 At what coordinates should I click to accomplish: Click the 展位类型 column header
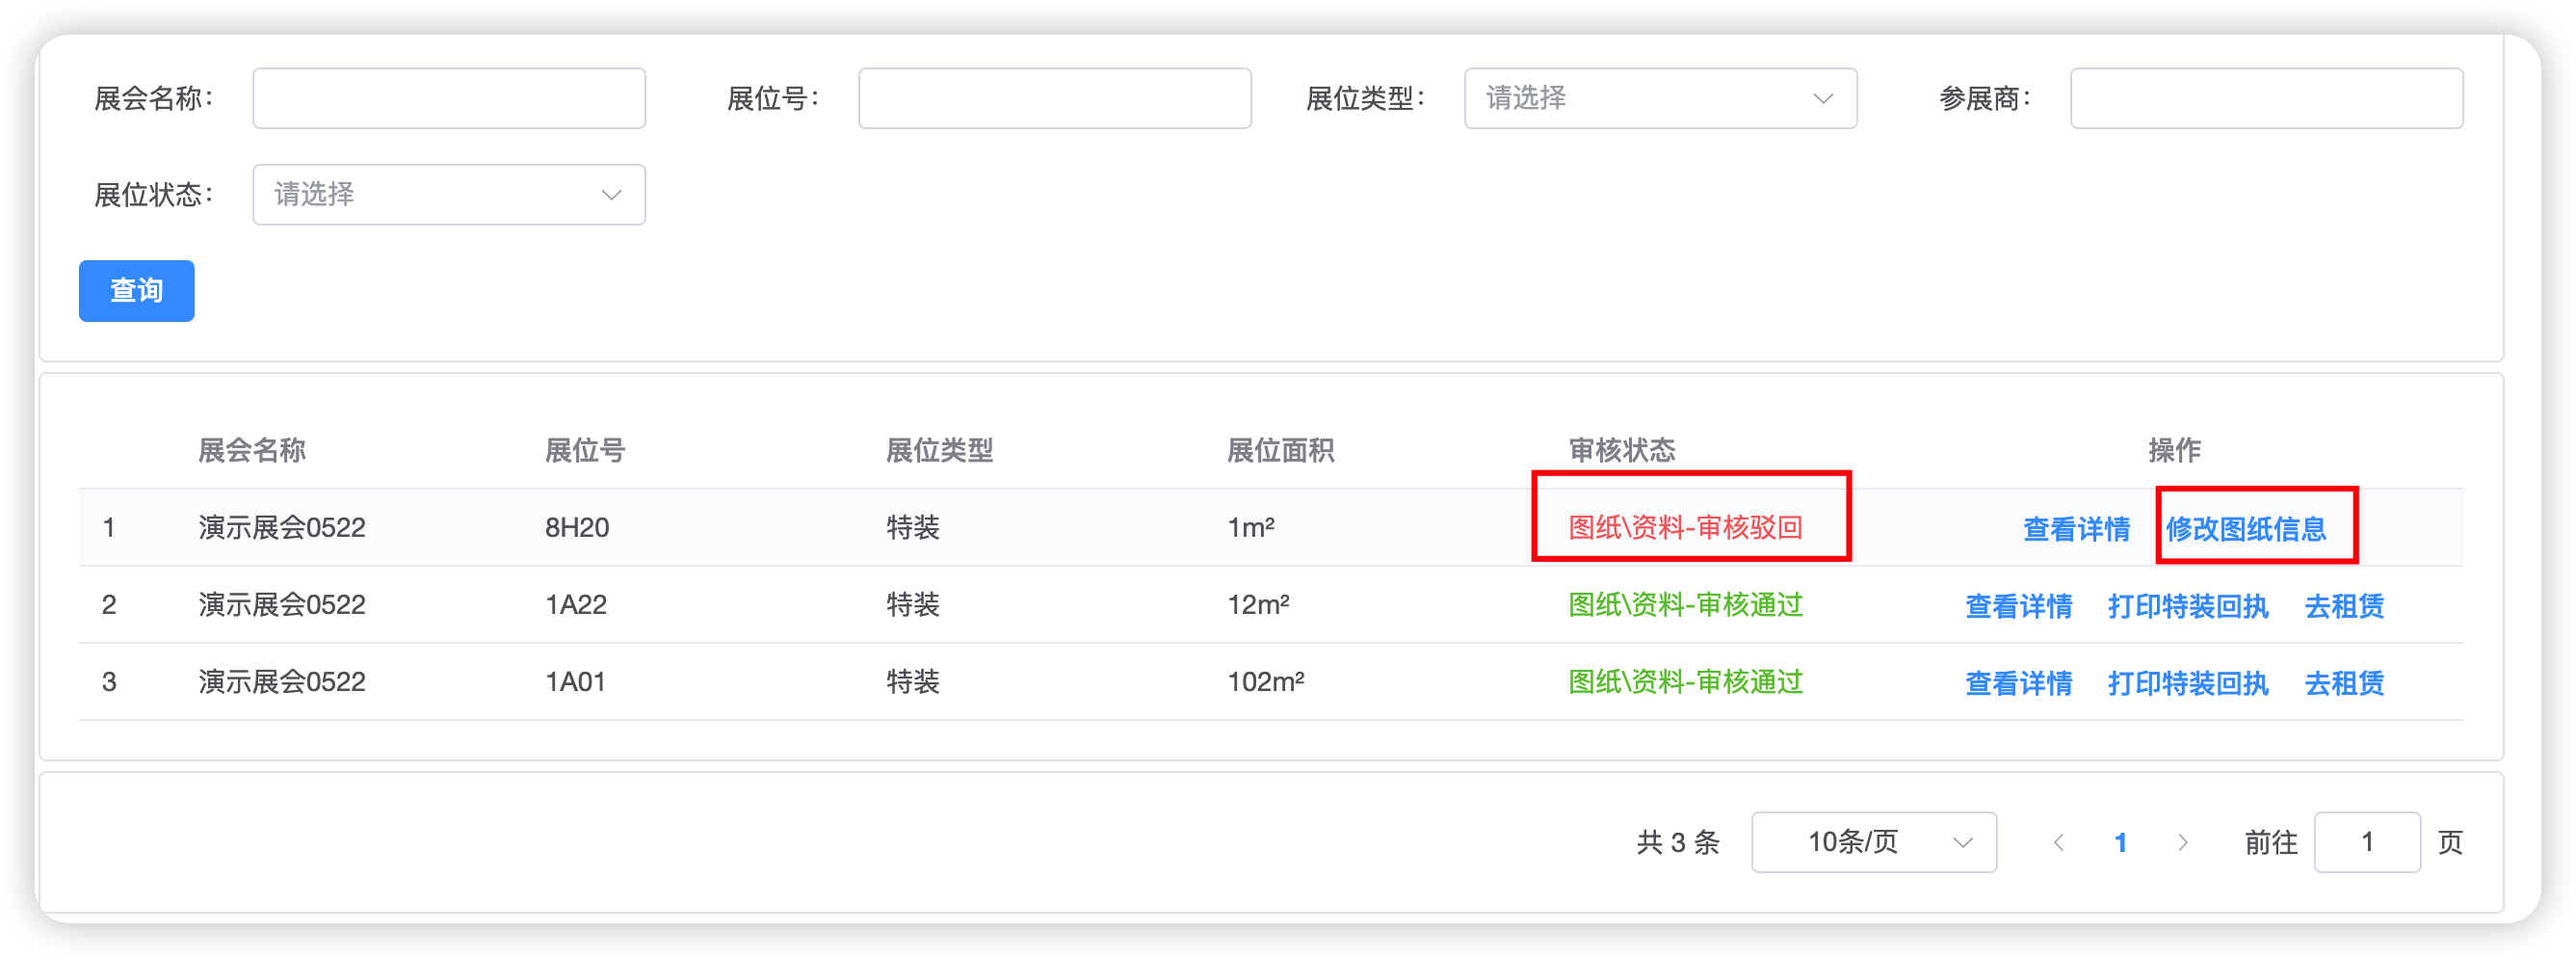(939, 450)
